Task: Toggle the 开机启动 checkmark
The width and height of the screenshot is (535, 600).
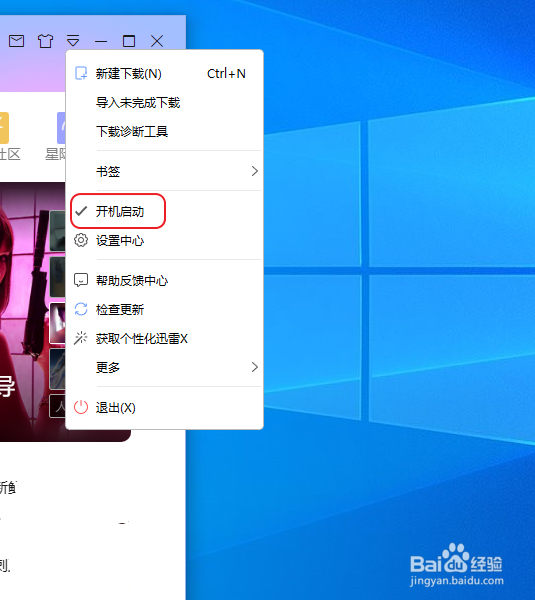Action: click(81, 211)
